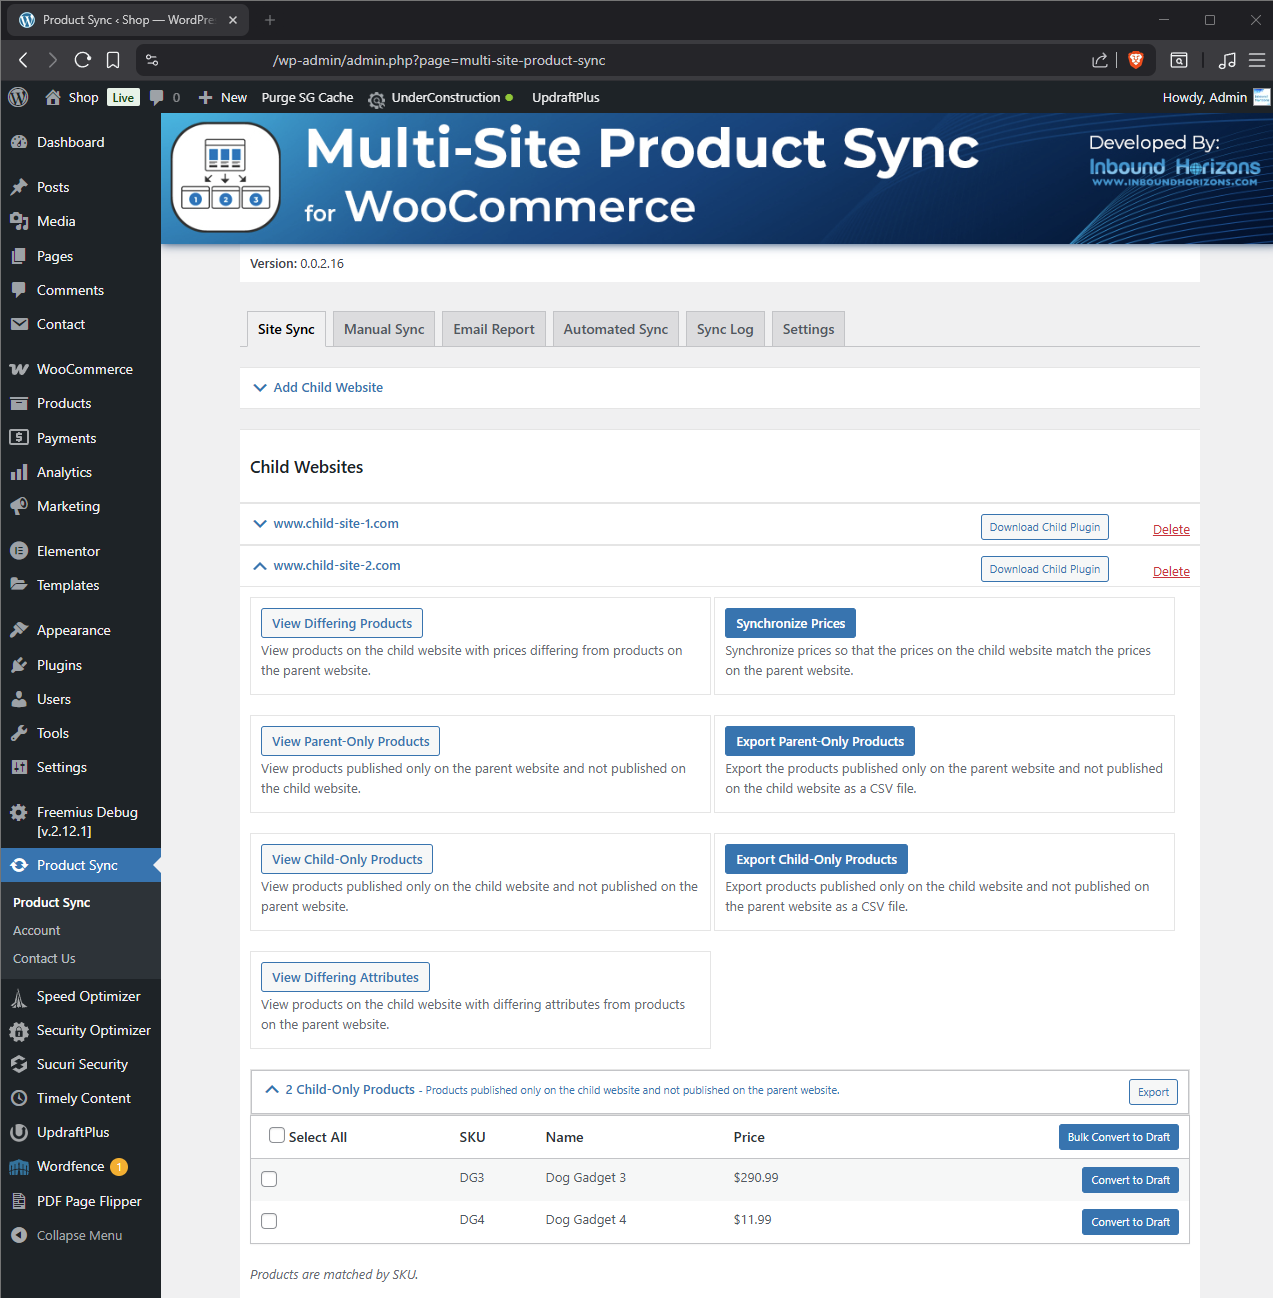Click the Synchronize Prices button
This screenshot has height=1298, width=1273.
coord(790,623)
